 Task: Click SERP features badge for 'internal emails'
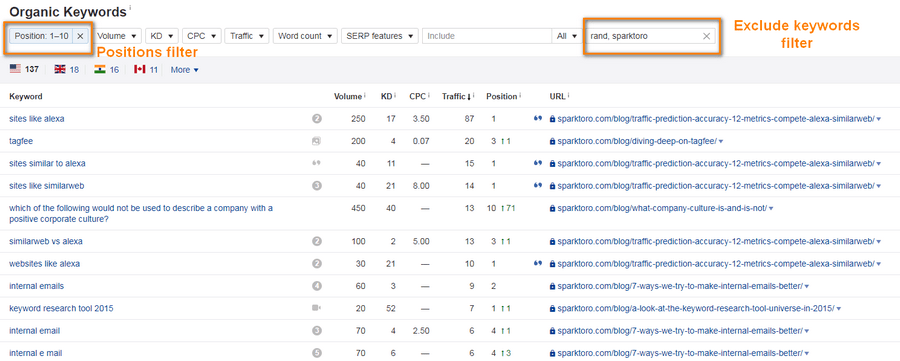[317, 286]
